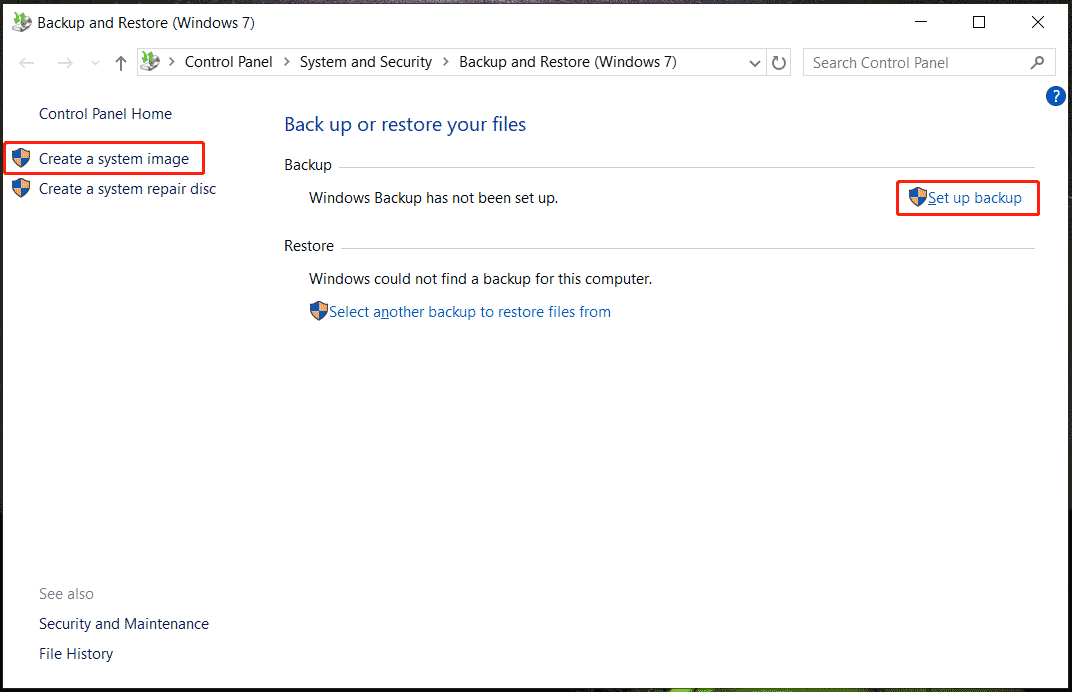Click the Set up backup link
Viewport: 1072px width, 692px height.
click(x=974, y=198)
